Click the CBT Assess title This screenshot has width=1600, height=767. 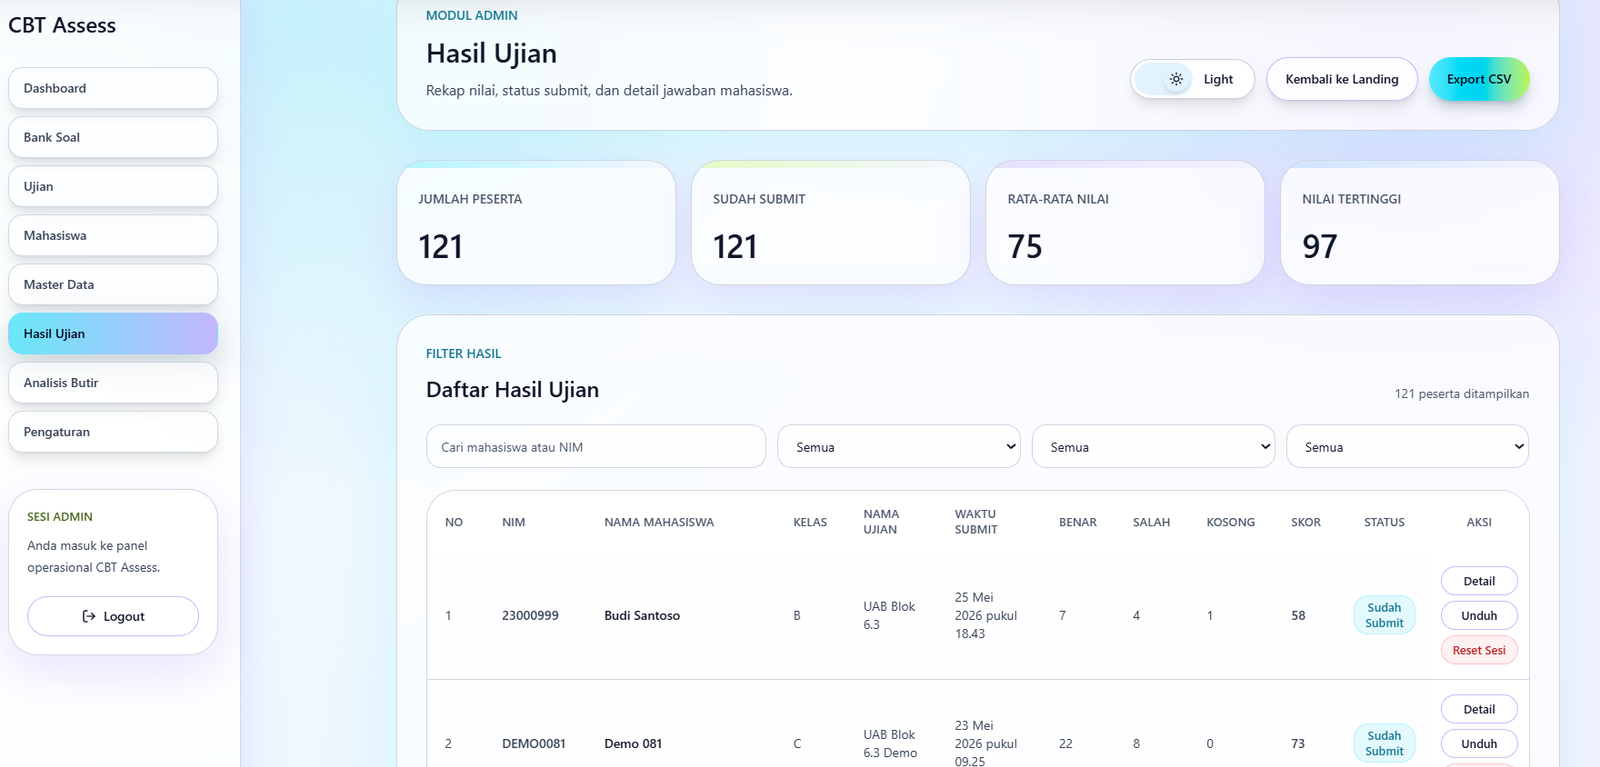tap(62, 25)
